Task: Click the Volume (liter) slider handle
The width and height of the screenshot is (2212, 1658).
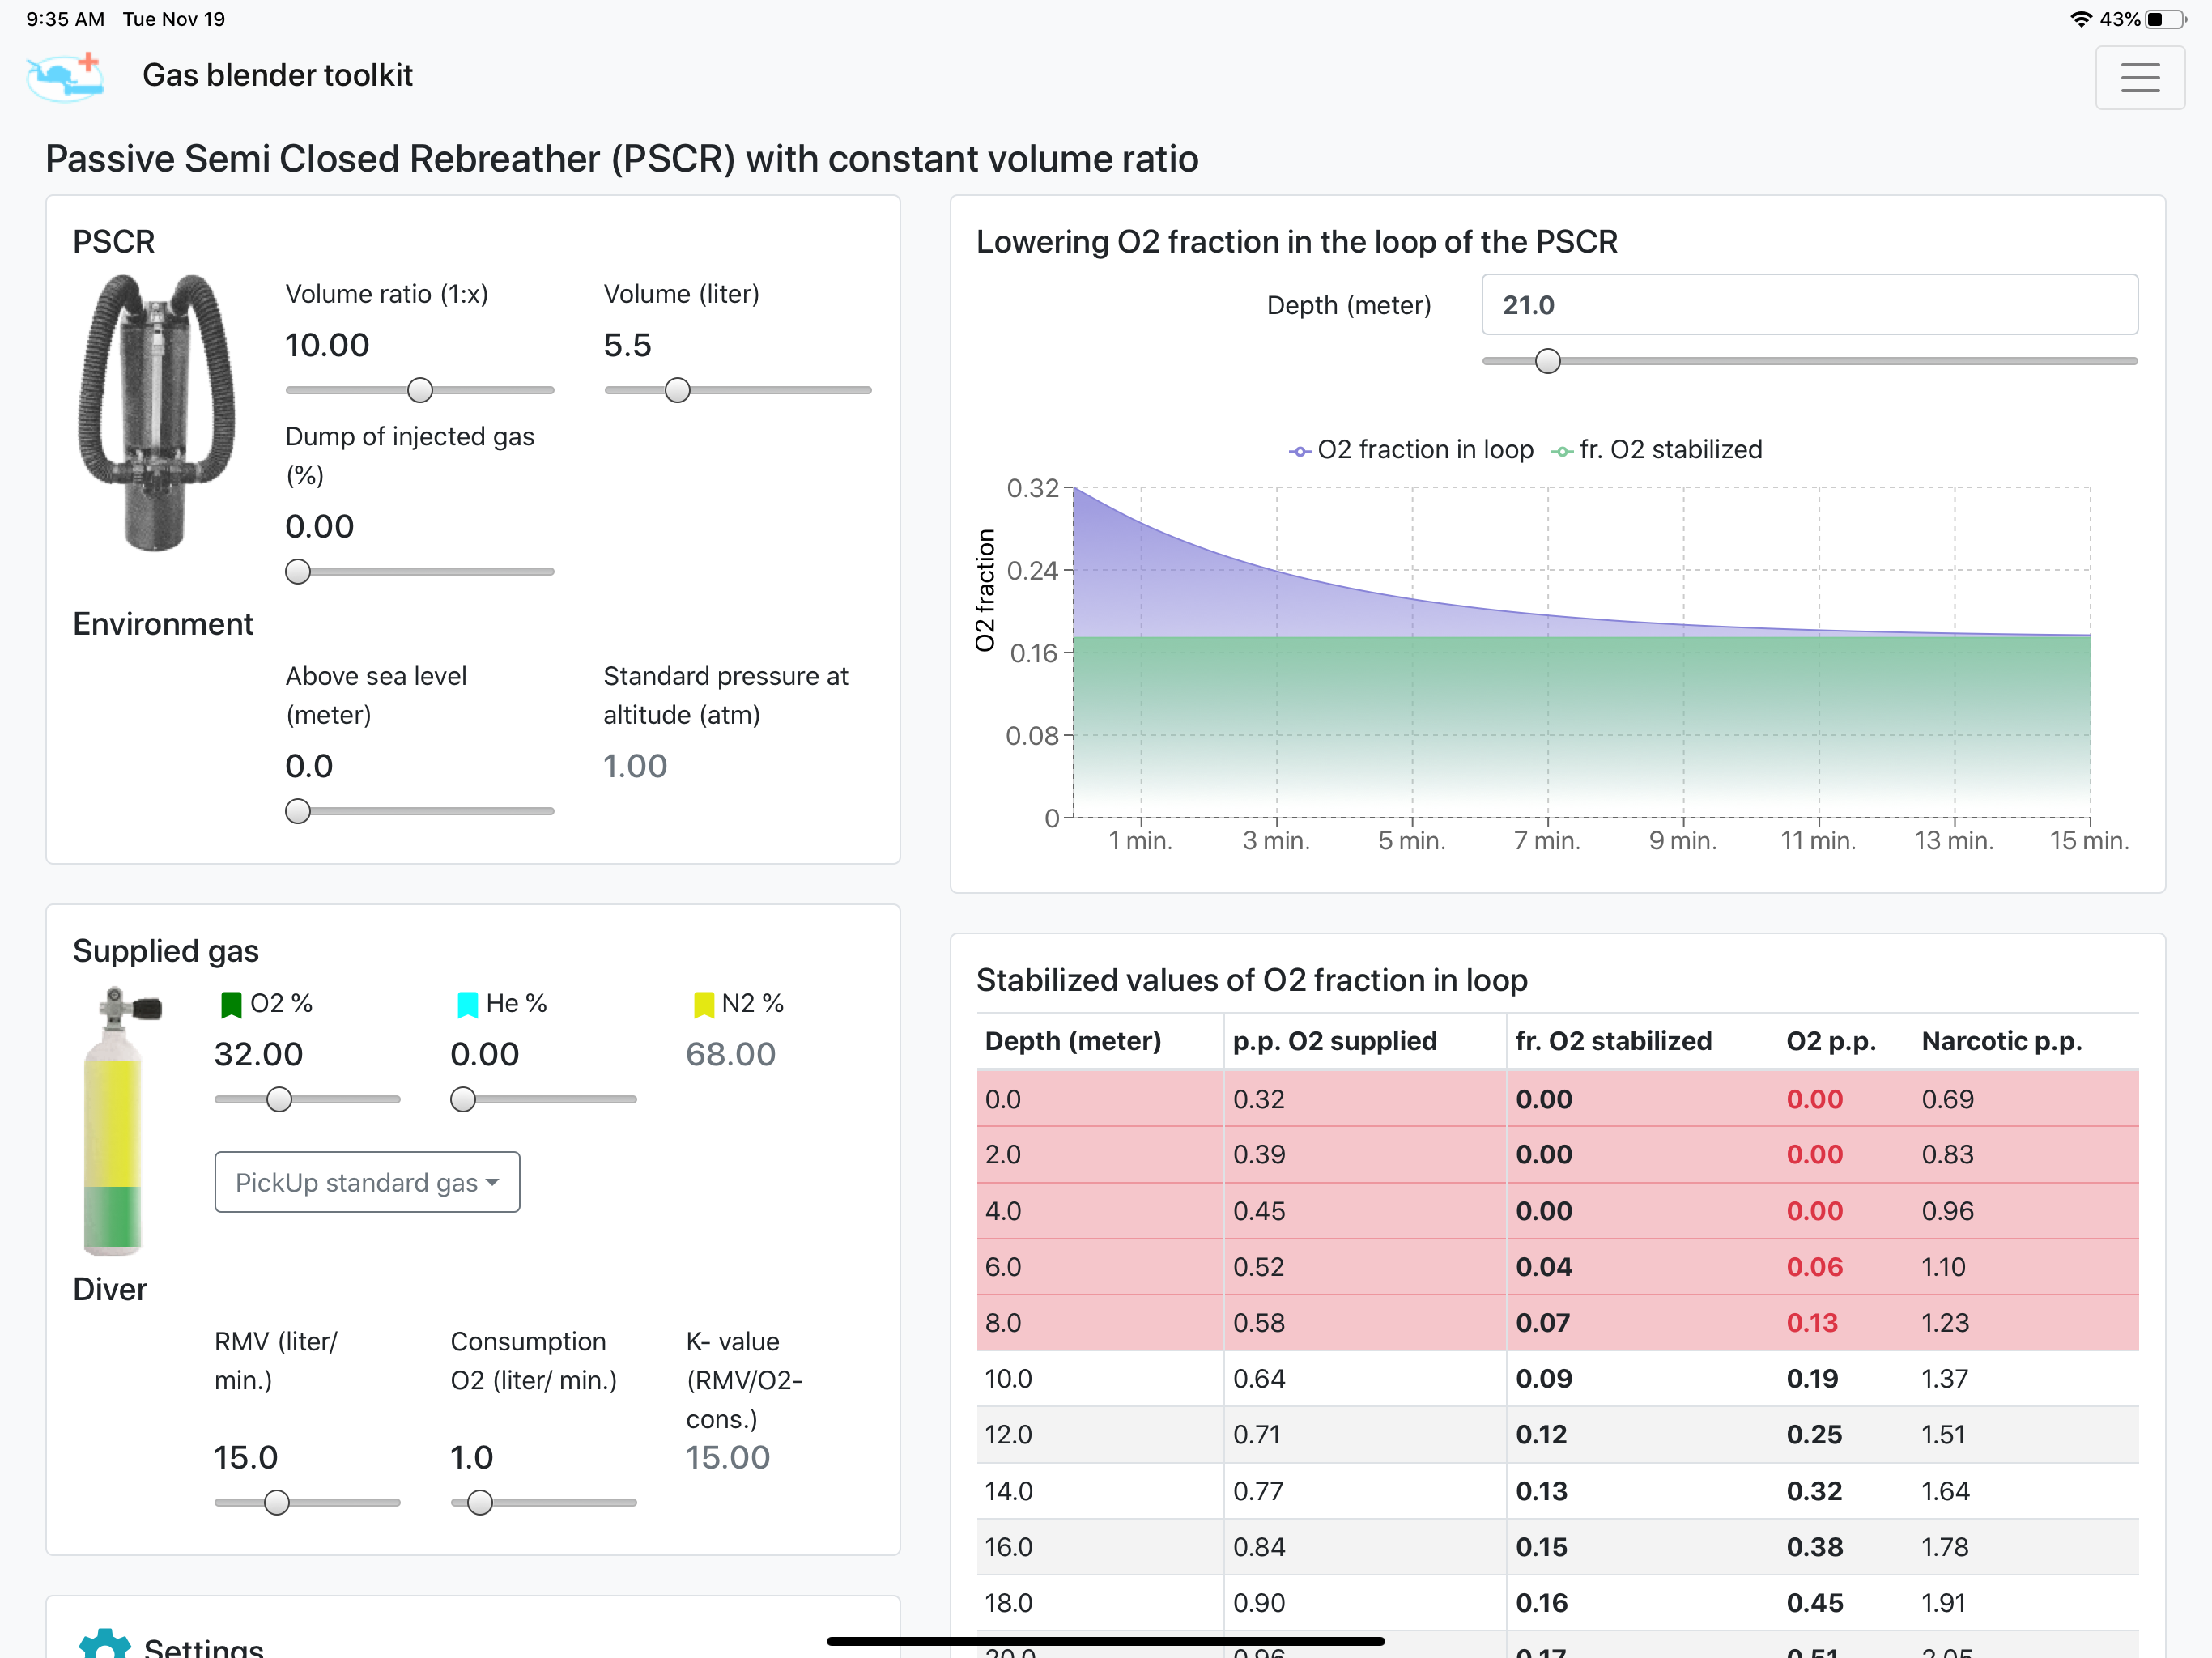Action: [x=677, y=390]
